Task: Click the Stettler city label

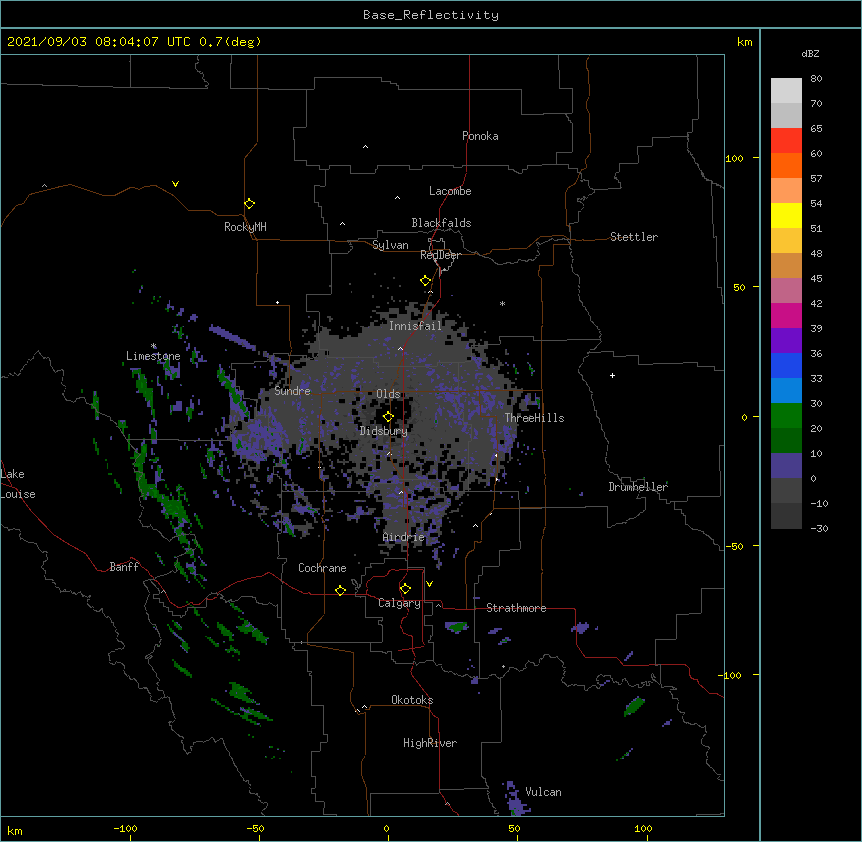Action: tap(634, 237)
